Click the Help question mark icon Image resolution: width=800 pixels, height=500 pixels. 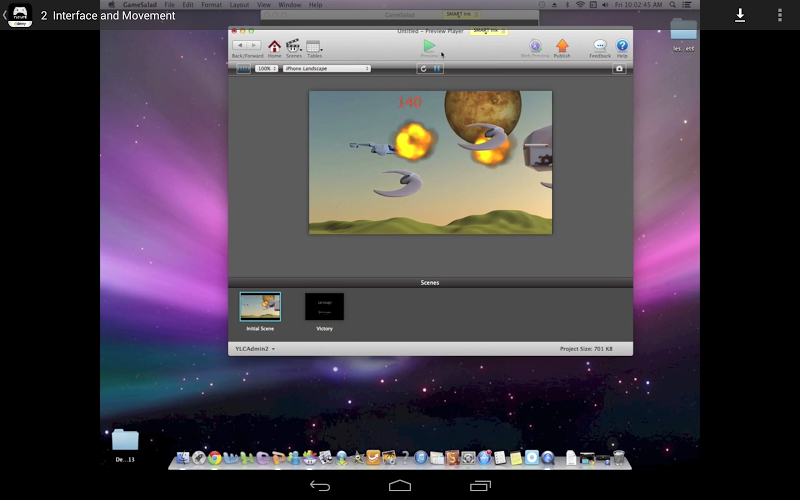[622, 46]
